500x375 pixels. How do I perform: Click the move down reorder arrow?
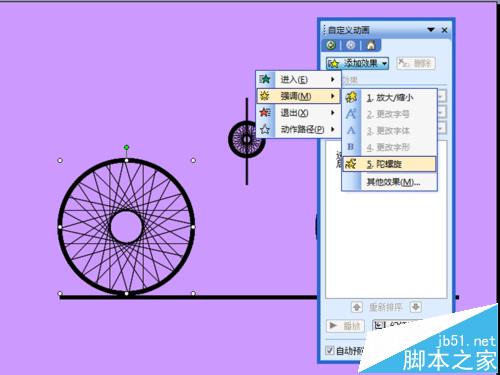416,307
